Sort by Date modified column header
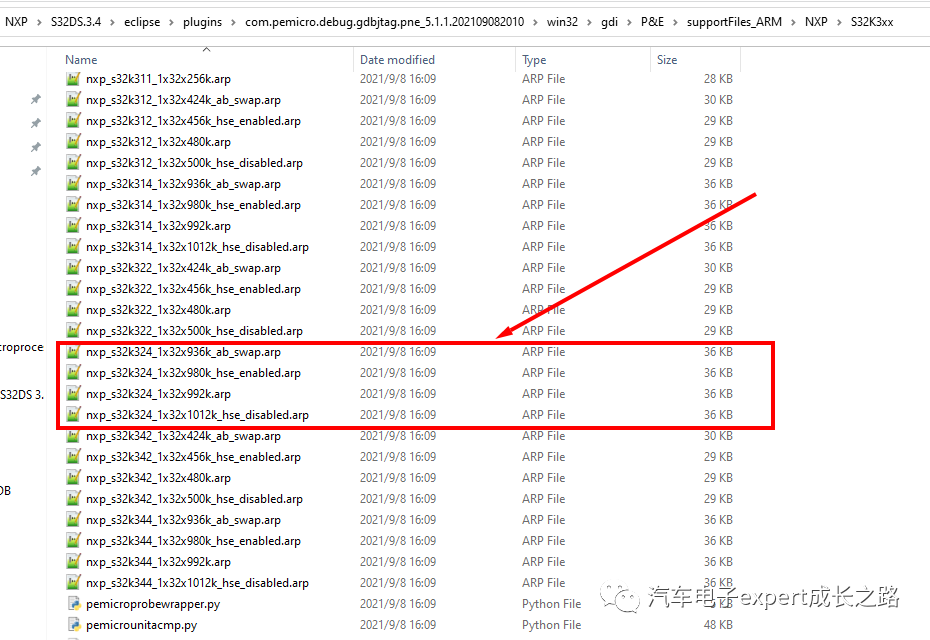Viewport: 930px width, 640px height. point(397,60)
